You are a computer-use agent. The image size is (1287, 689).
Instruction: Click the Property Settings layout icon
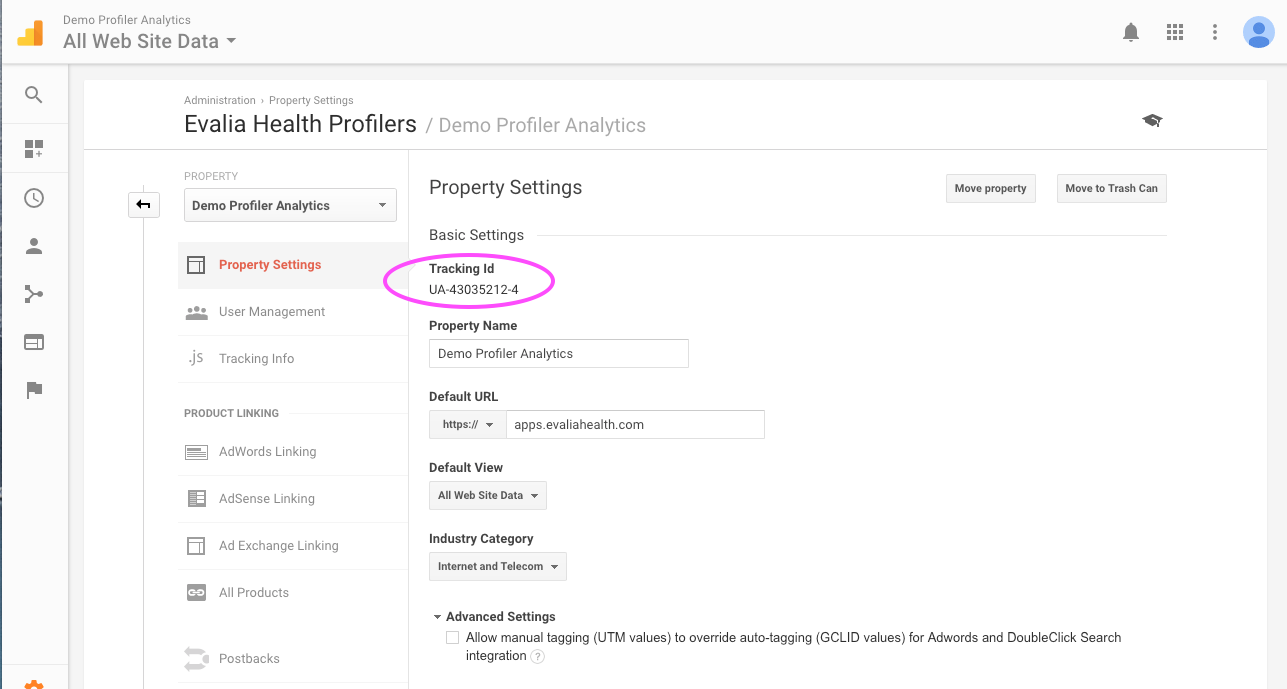(196, 265)
